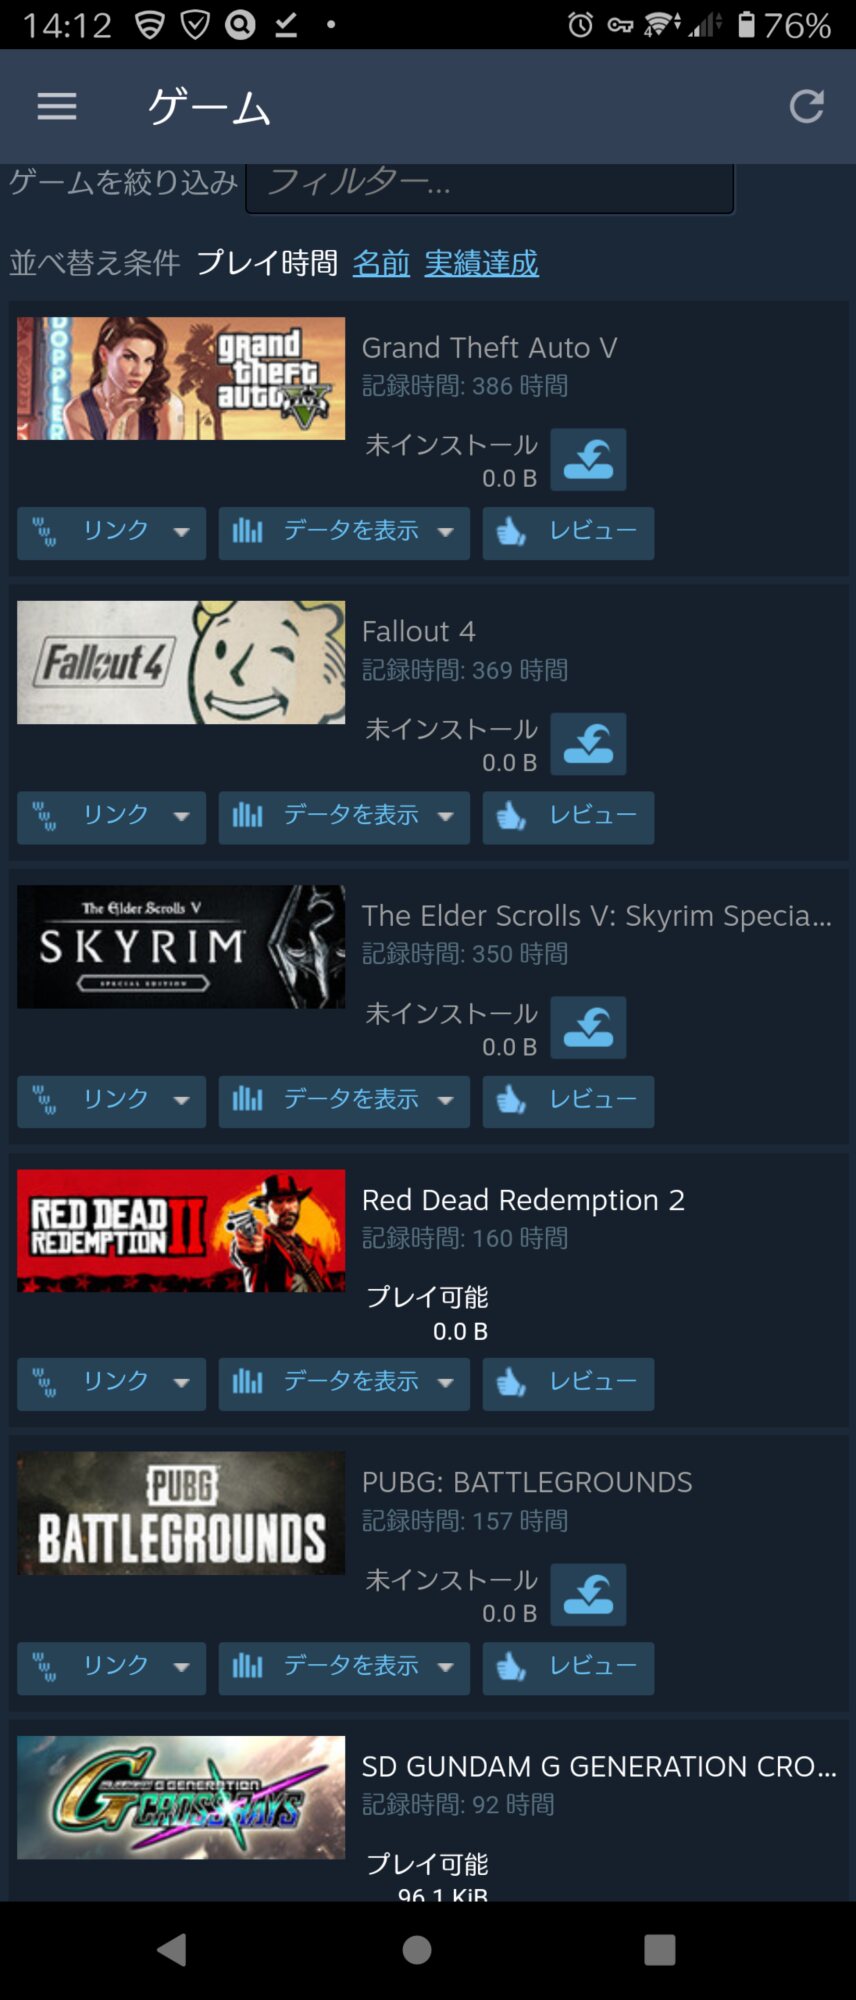Tap Skyrim Special Edition install download icon
This screenshot has width=856, height=2000.
click(x=588, y=1028)
